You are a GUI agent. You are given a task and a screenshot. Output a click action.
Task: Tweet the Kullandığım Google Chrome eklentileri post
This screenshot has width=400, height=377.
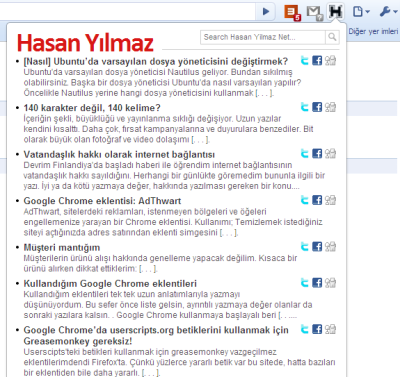click(x=305, y=283)
